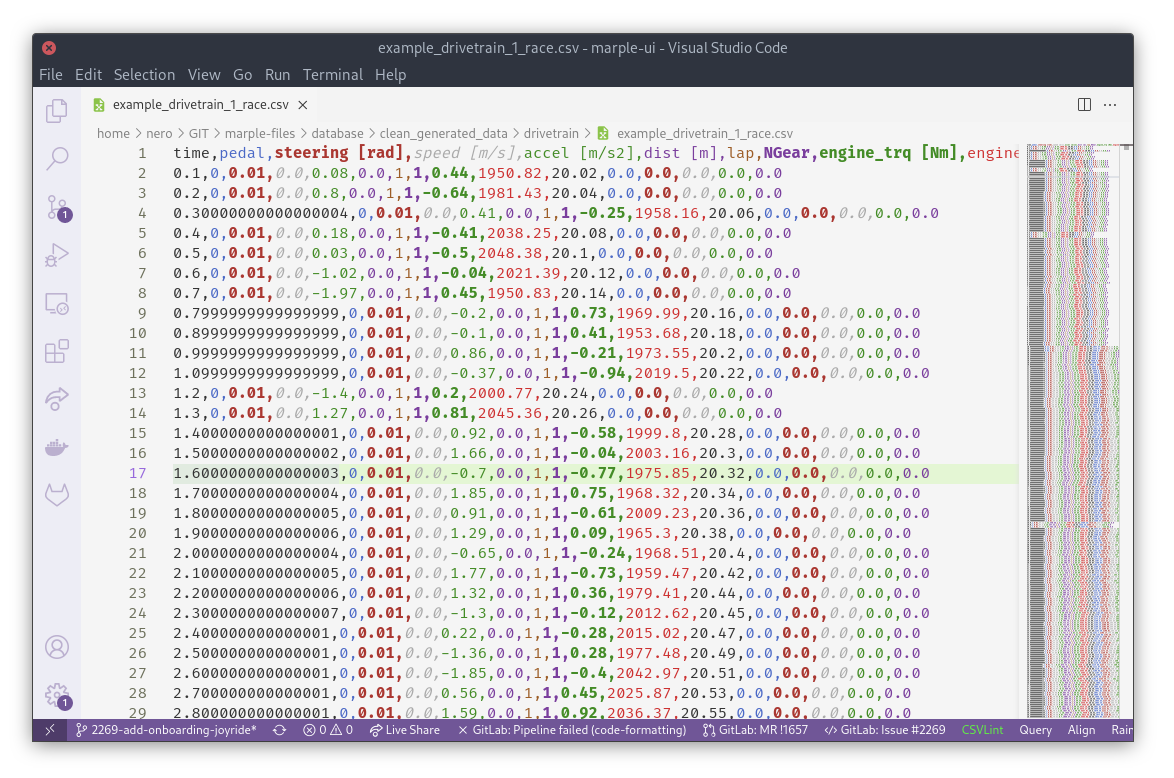Image resolution: width=1174 pixels, height=778 pixels.
Task: Close the window with red button
Action: (x=49, y=48)
